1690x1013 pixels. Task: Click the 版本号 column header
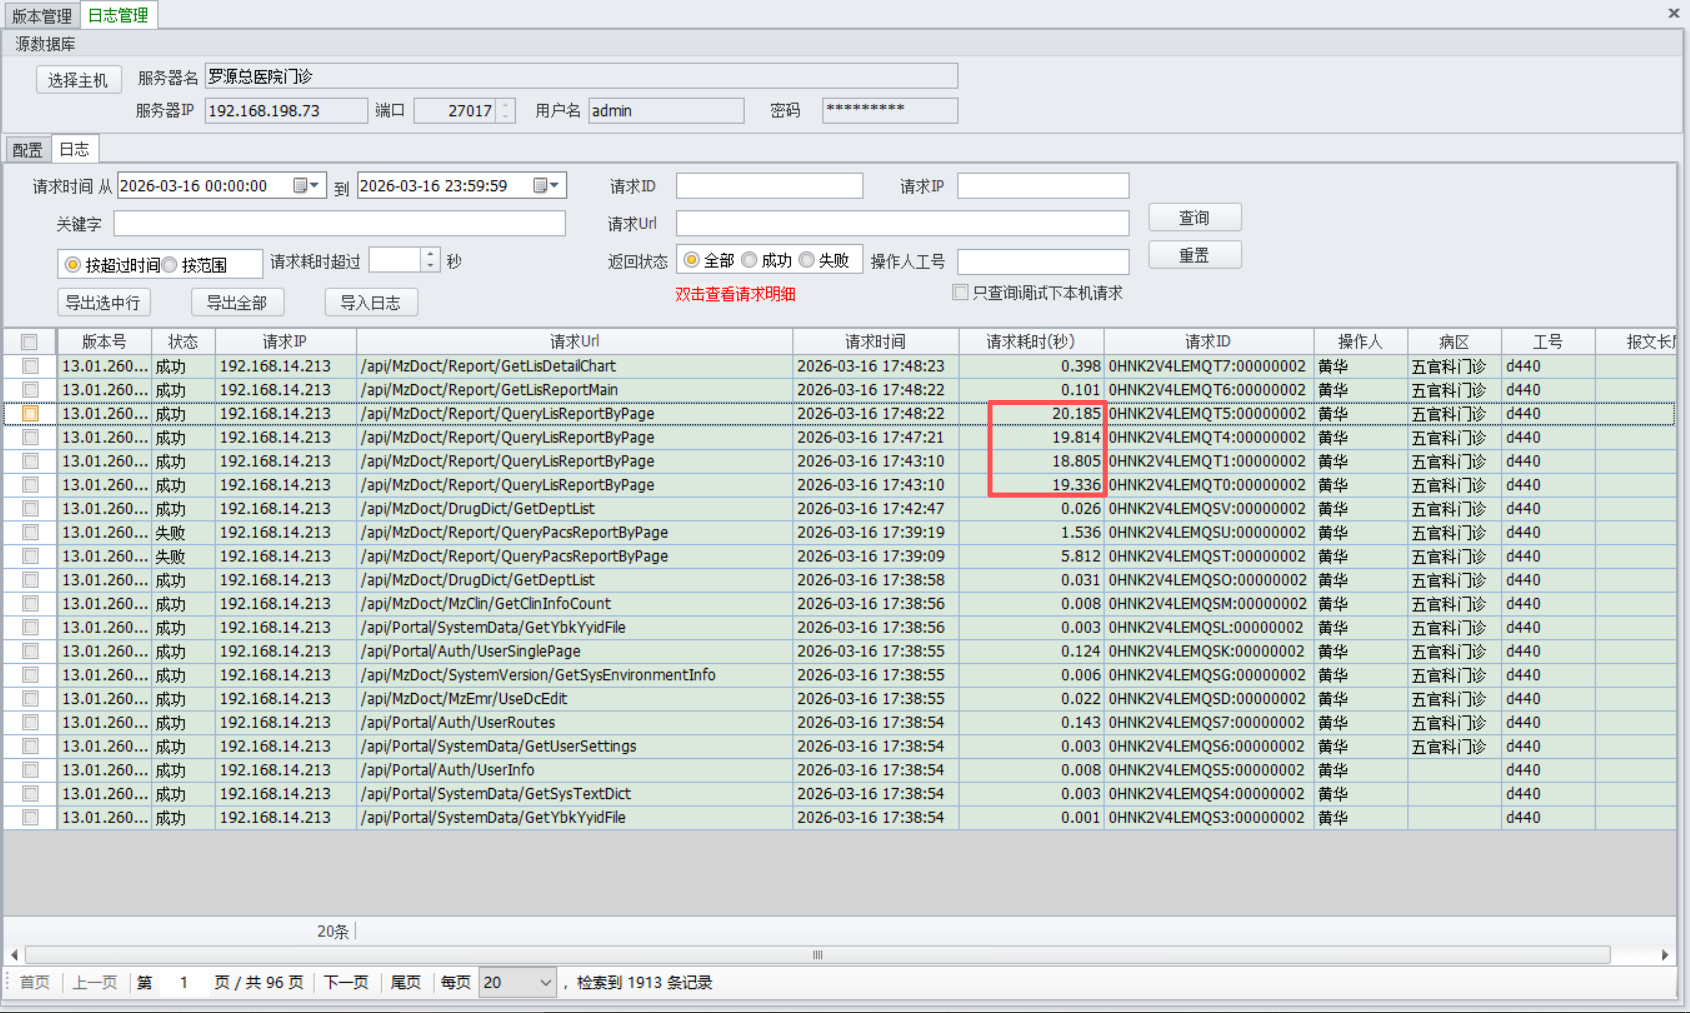coord(104,342)
